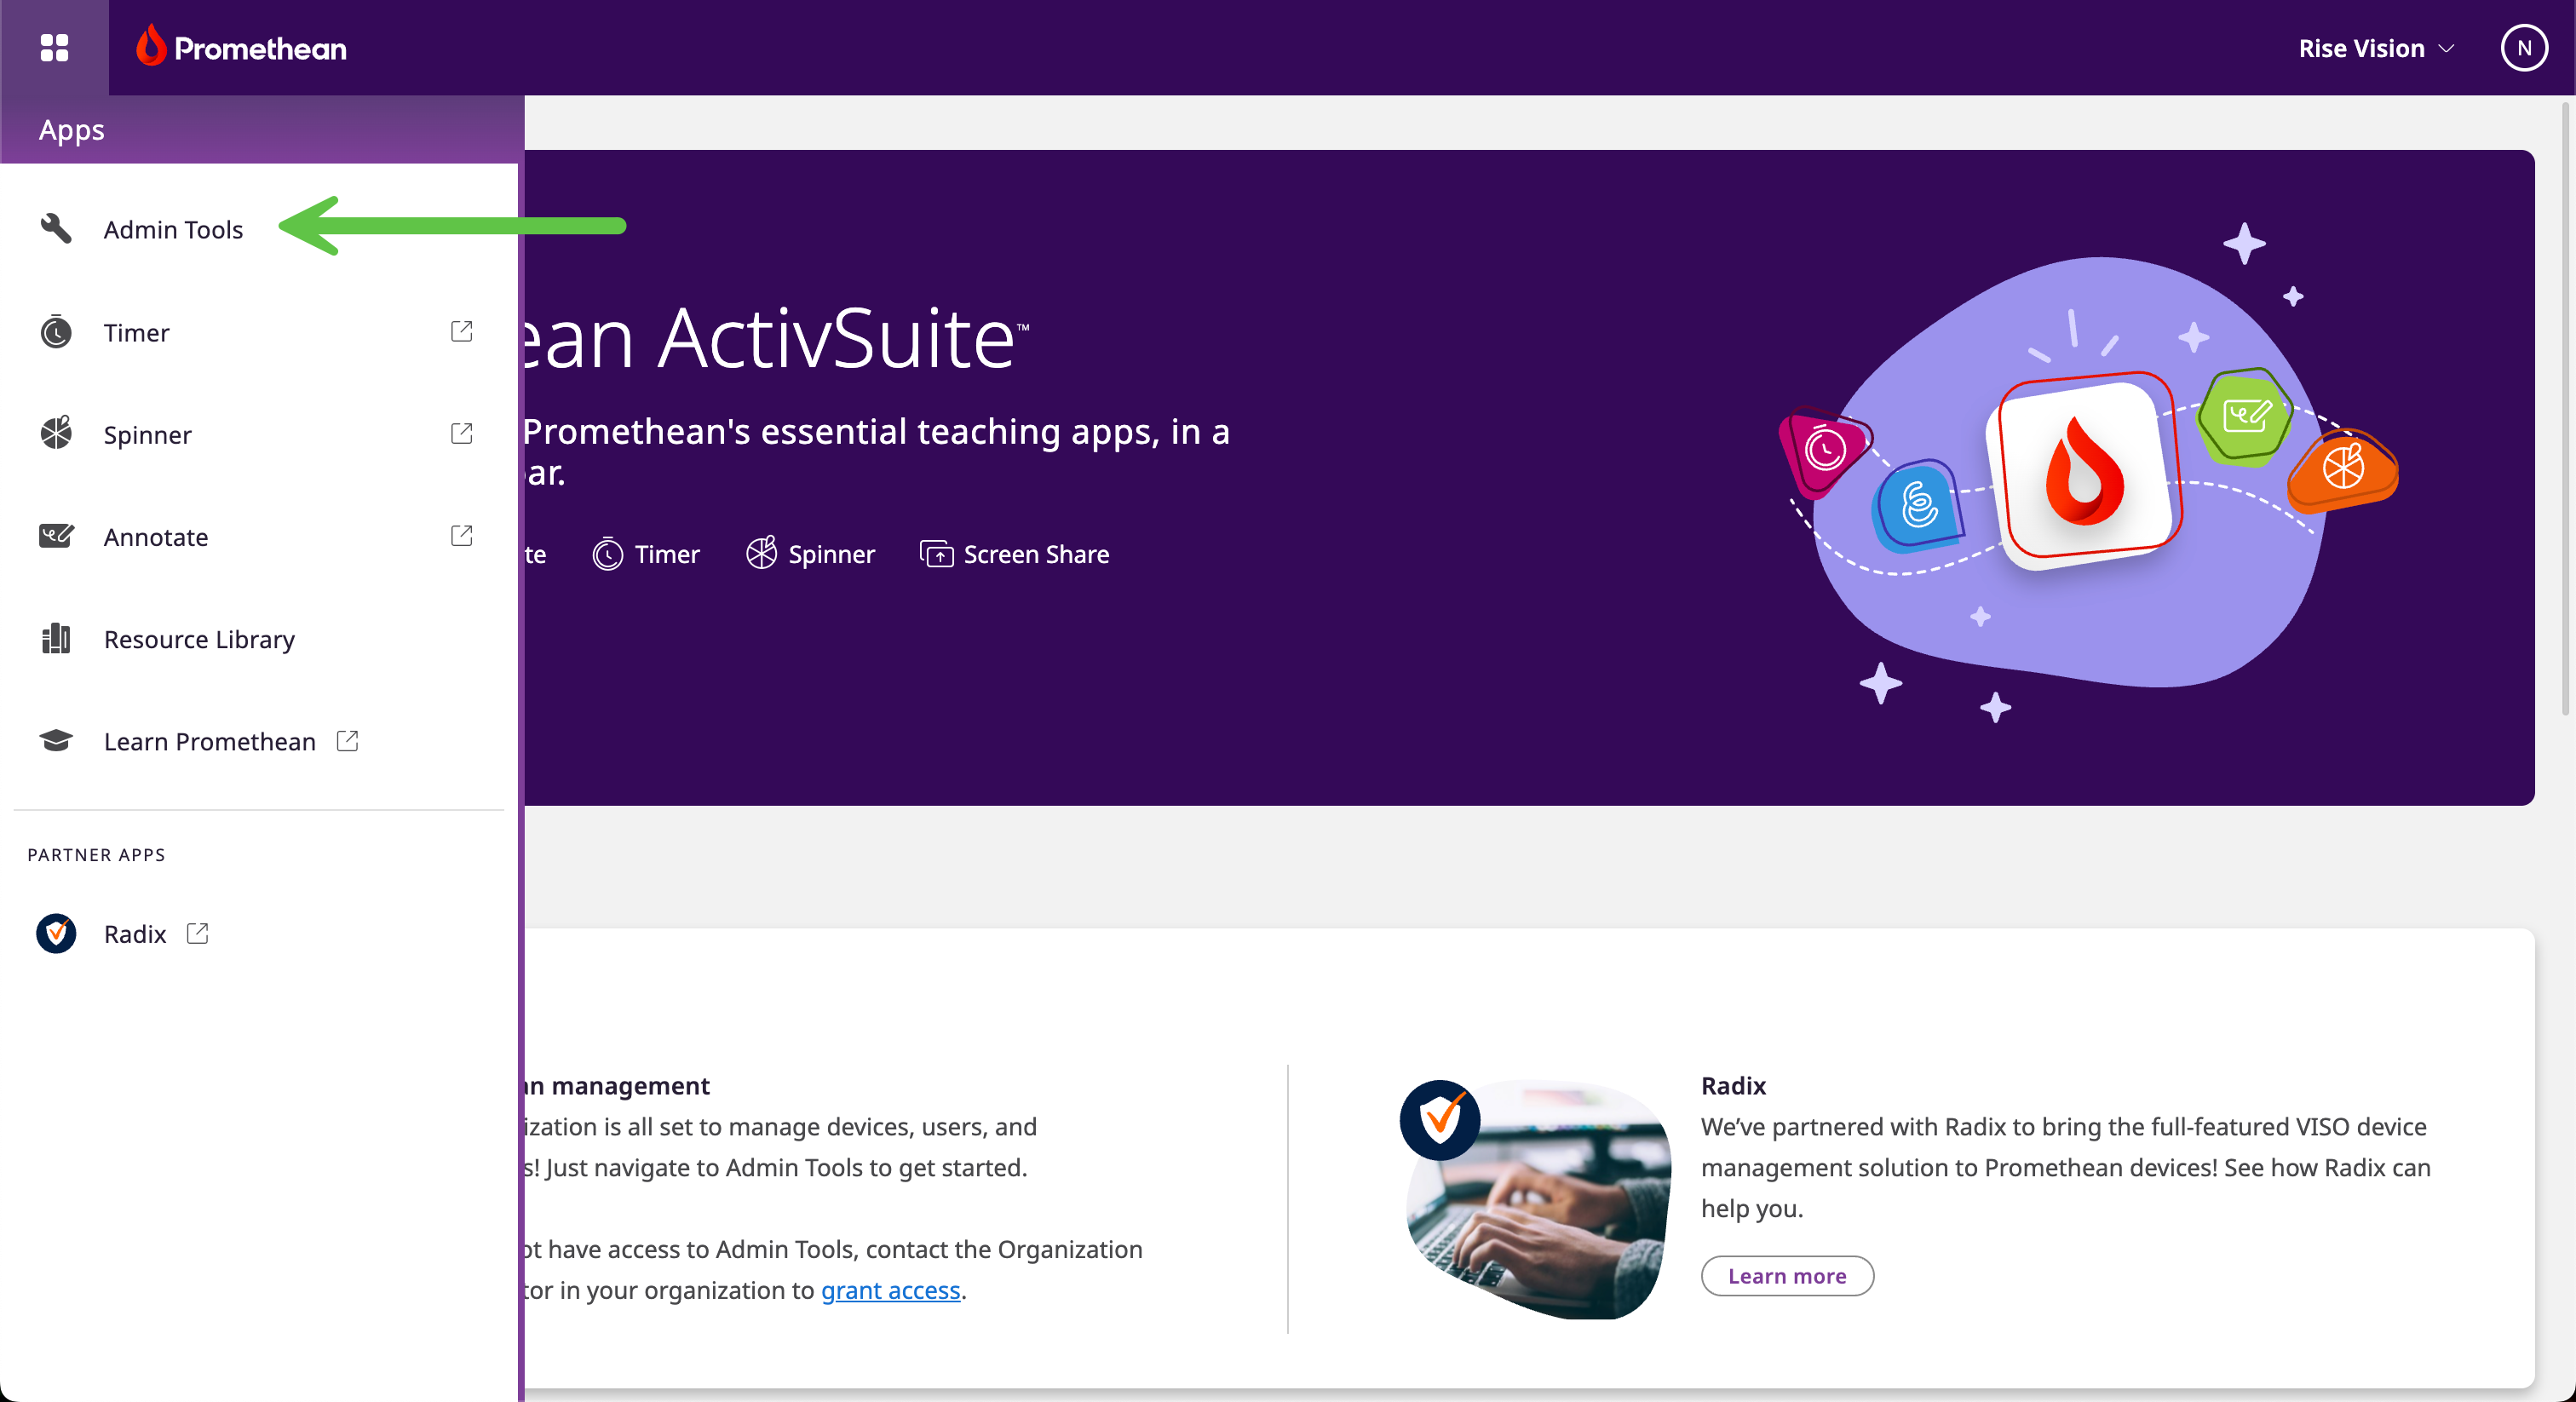
Task: Click the Screen Share icon in the banner
Action: (x=936, y=554)
